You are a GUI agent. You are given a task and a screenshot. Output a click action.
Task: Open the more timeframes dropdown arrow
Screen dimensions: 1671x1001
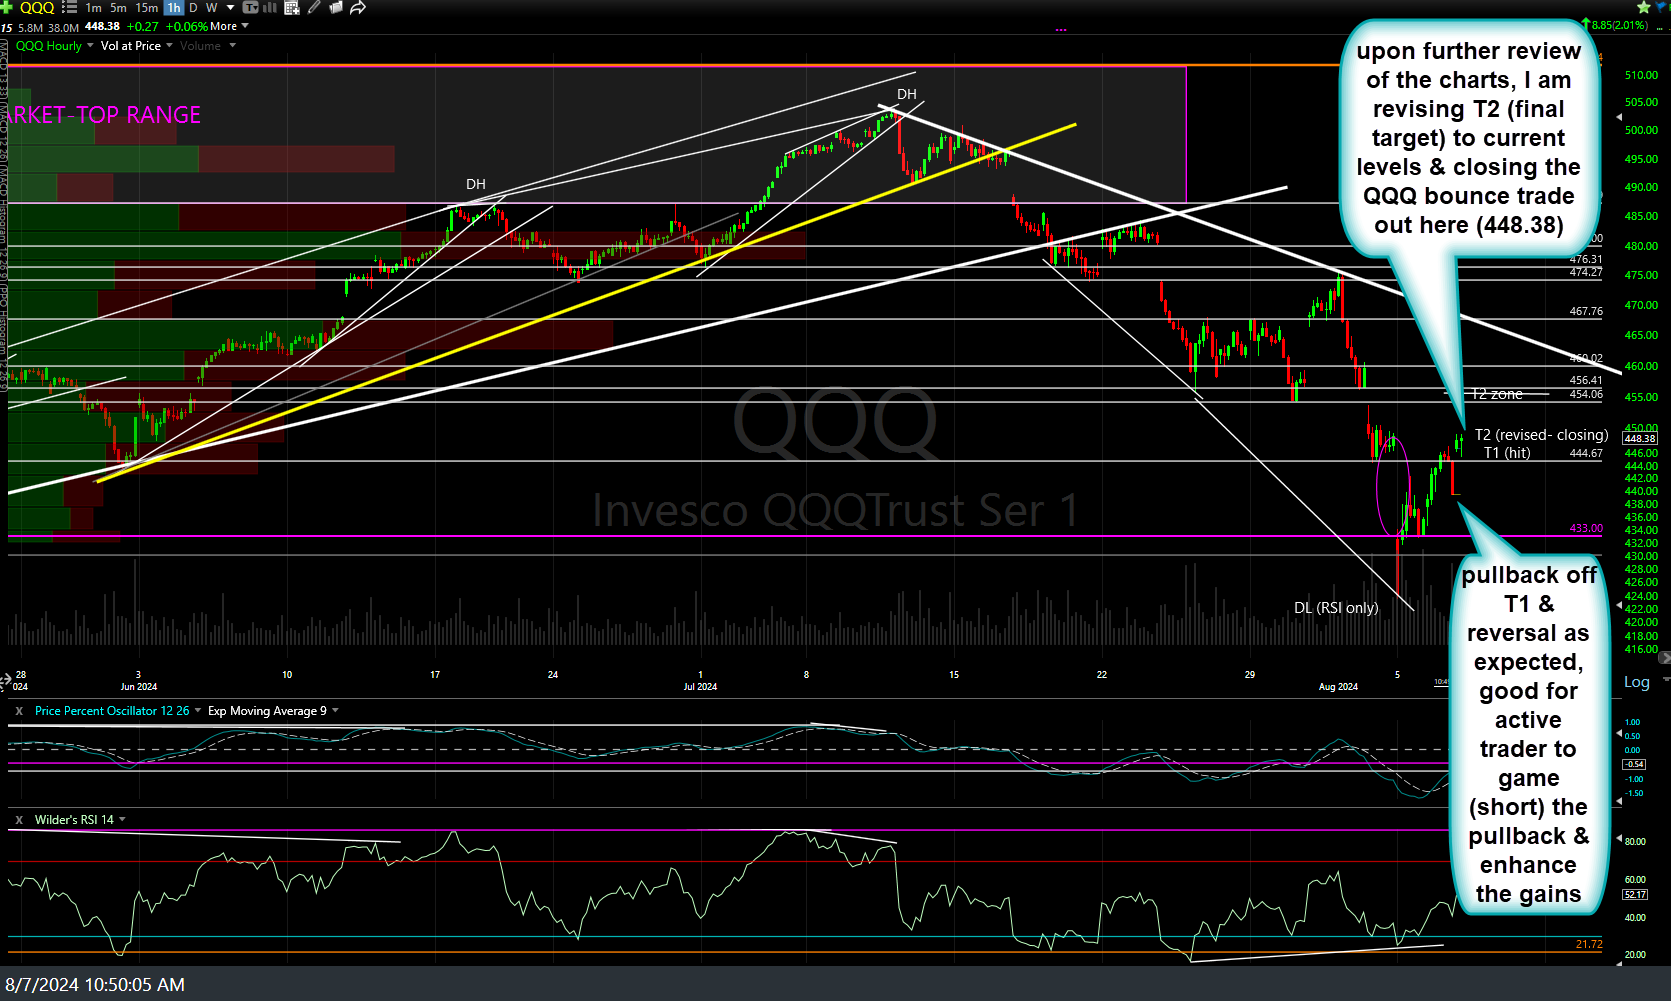[x=230, y=8]
